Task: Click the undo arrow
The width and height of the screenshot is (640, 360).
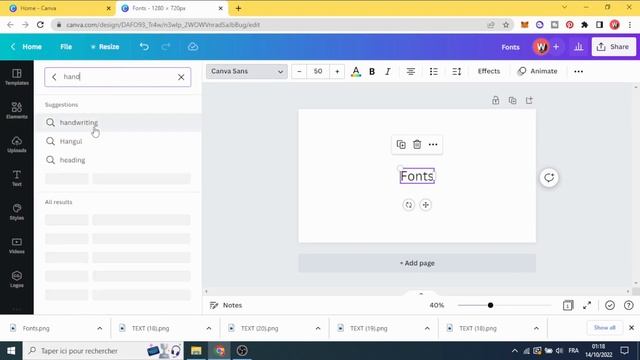Action: coord(144,47)
